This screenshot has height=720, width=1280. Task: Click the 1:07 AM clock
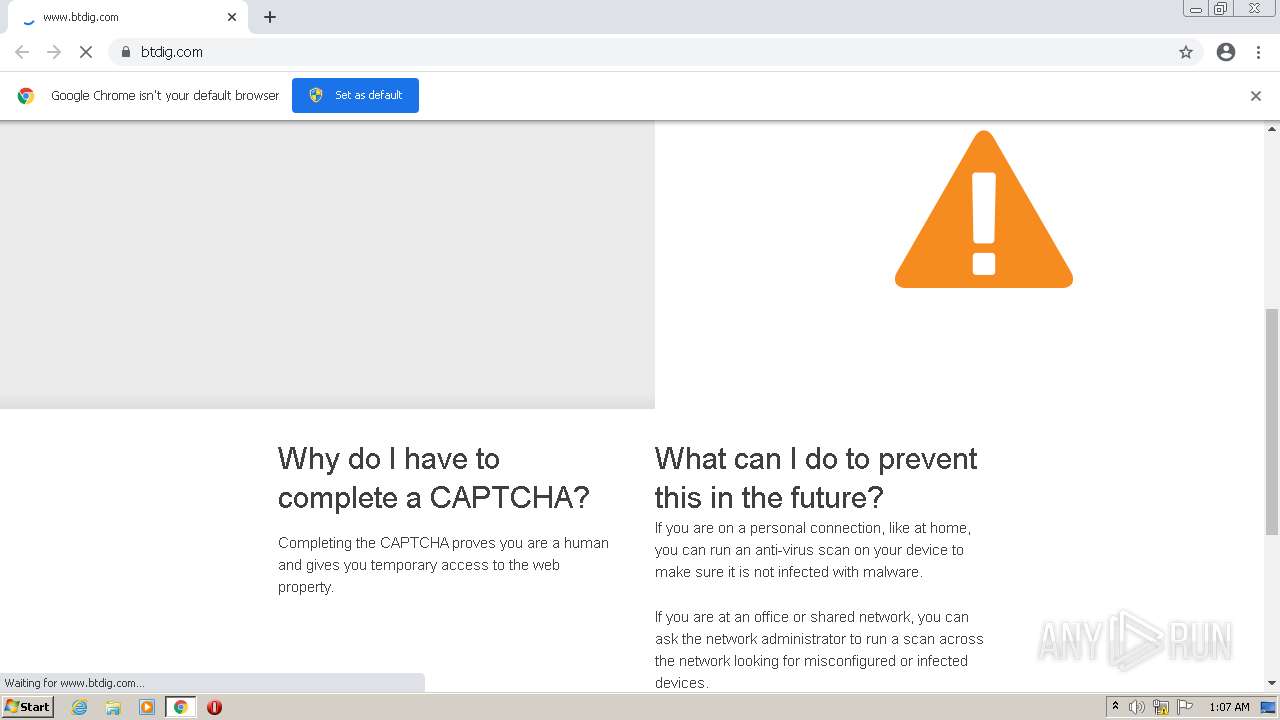tap(1229, 707)
